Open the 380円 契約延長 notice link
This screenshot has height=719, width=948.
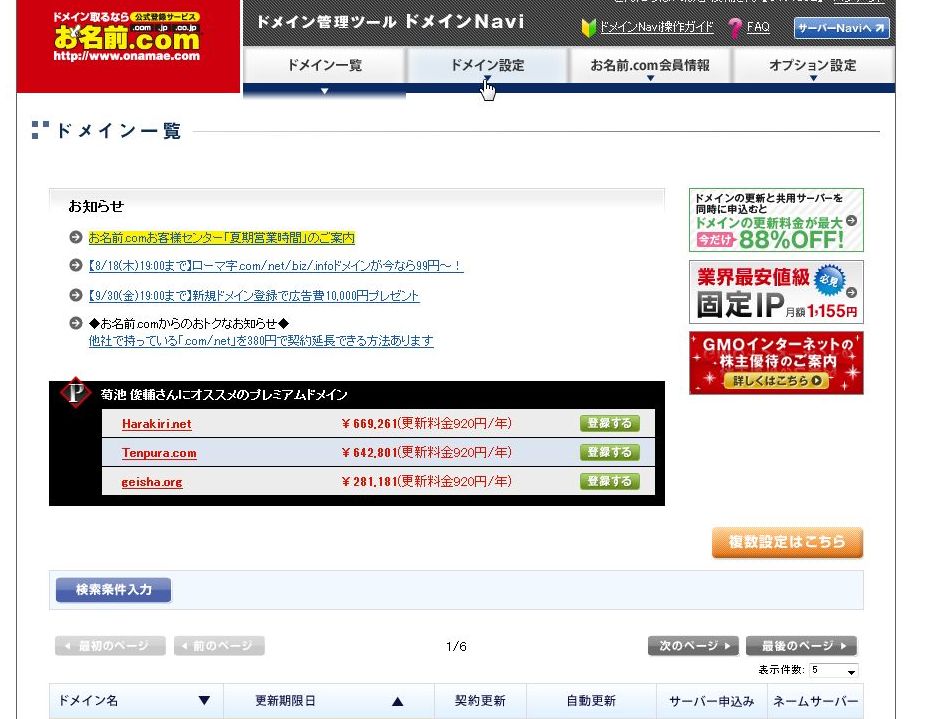tap(261, 340)
